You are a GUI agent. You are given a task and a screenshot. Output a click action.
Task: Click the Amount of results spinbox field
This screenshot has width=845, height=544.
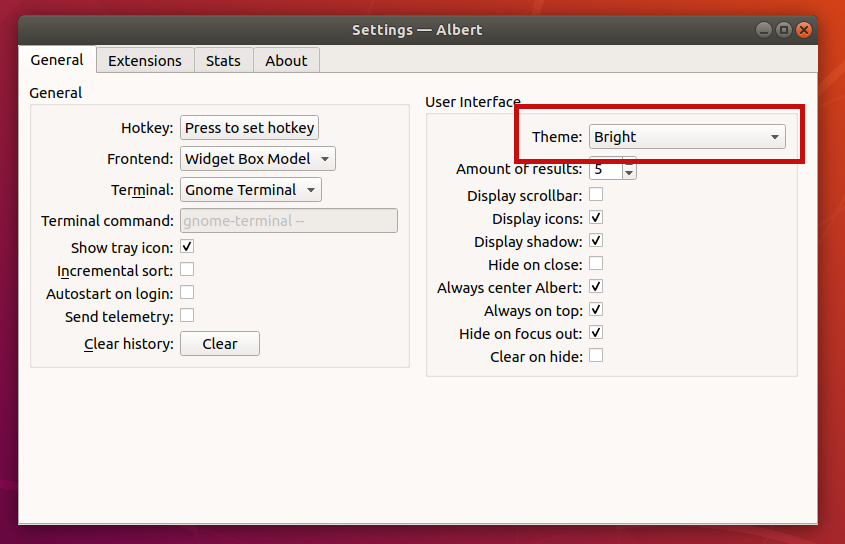(605, 169)
